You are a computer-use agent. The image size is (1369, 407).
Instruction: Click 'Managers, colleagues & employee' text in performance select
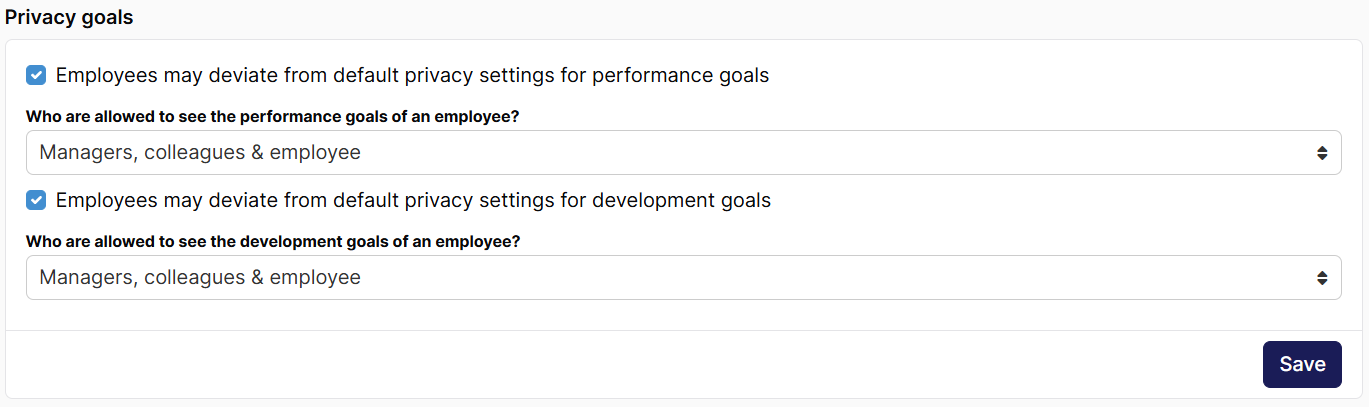click(200, 153)
